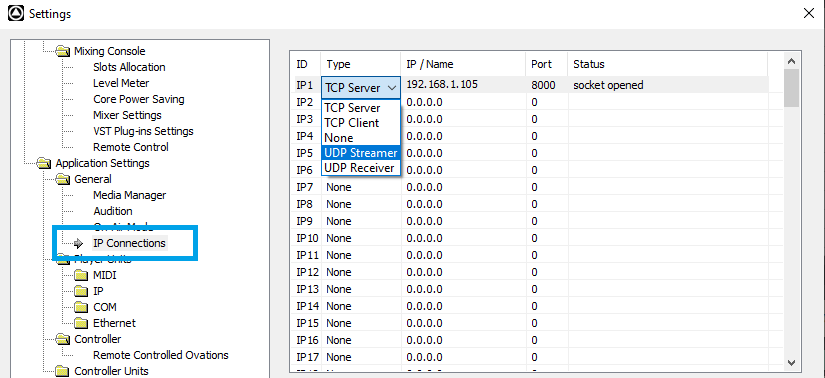Select Remote Controlled Ovations item
Screen dimensions: 825x378
pos(160,355)
